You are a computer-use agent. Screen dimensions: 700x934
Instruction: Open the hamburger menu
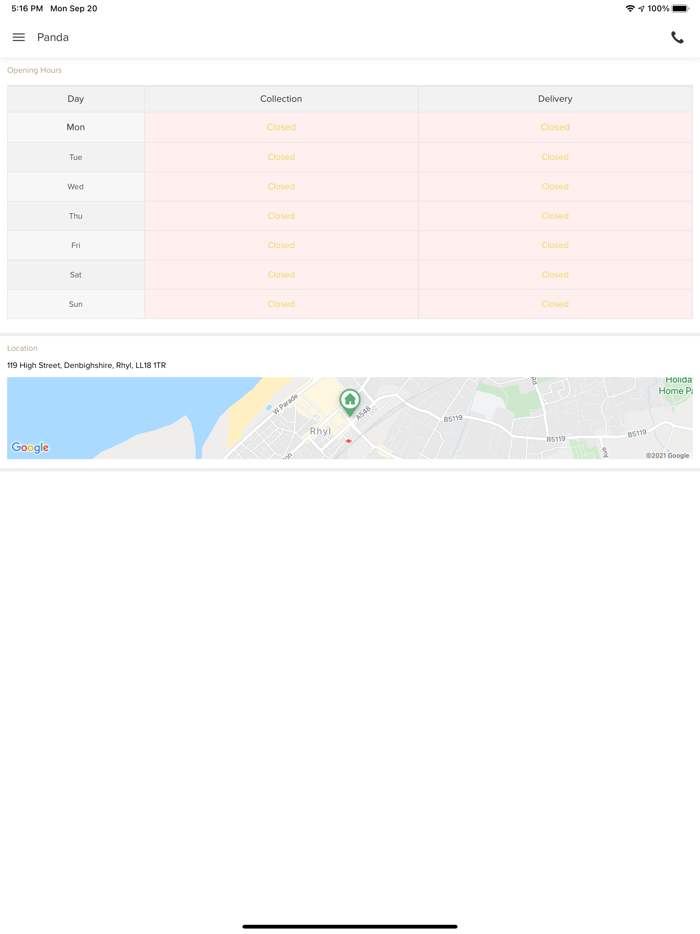coord(18,37)
